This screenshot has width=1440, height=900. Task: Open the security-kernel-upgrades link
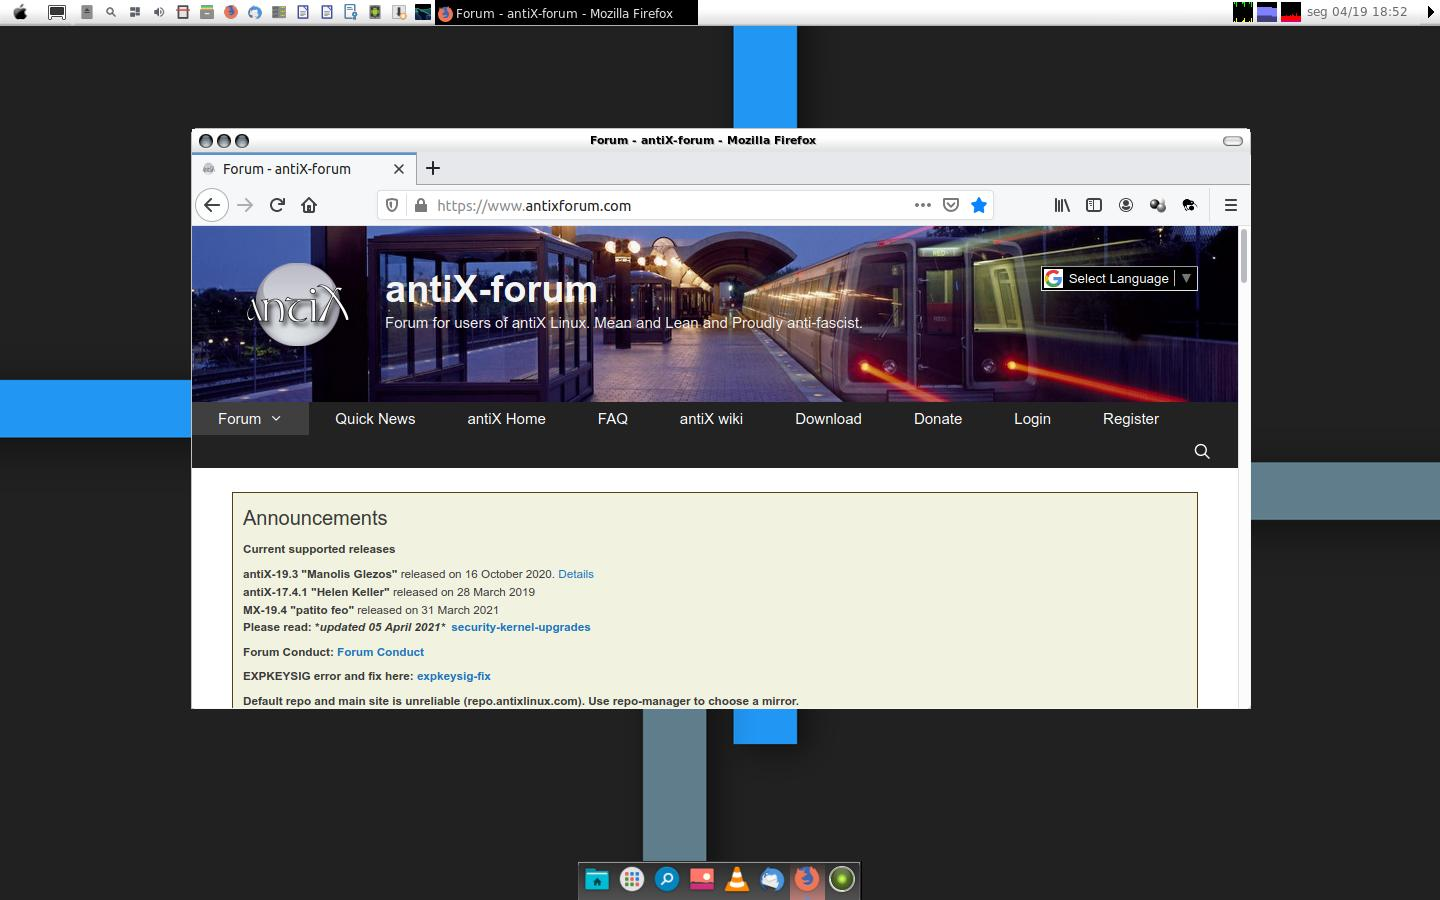pos(521,627)
